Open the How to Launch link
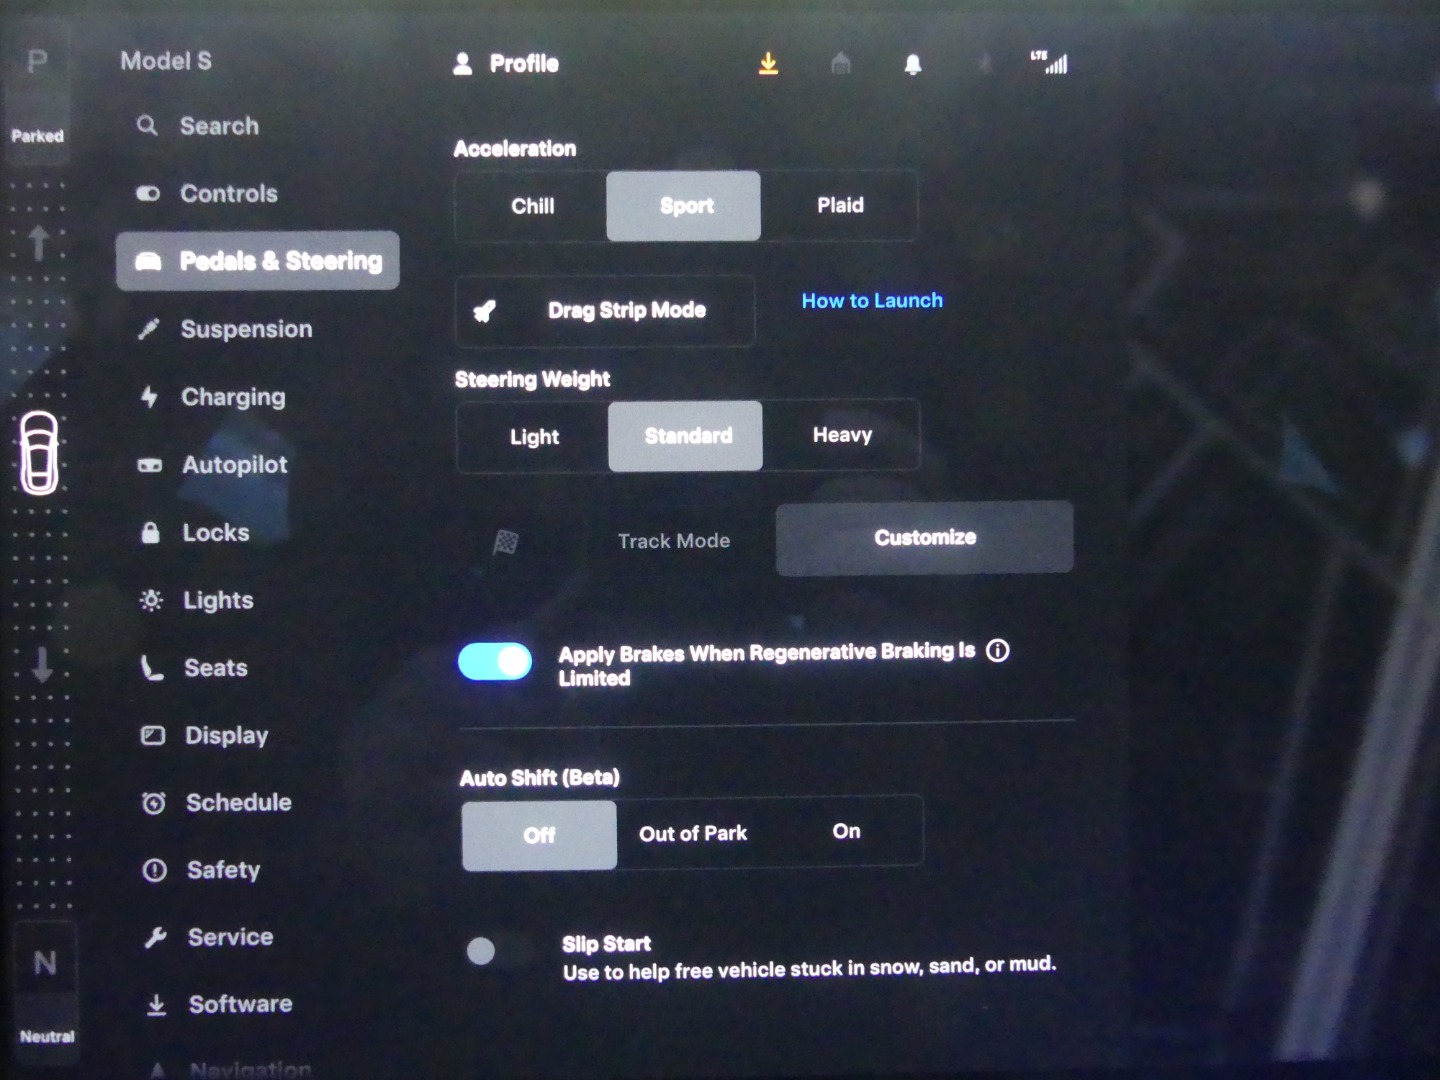The image size is (1440, 1080). (x=872, y=301)
